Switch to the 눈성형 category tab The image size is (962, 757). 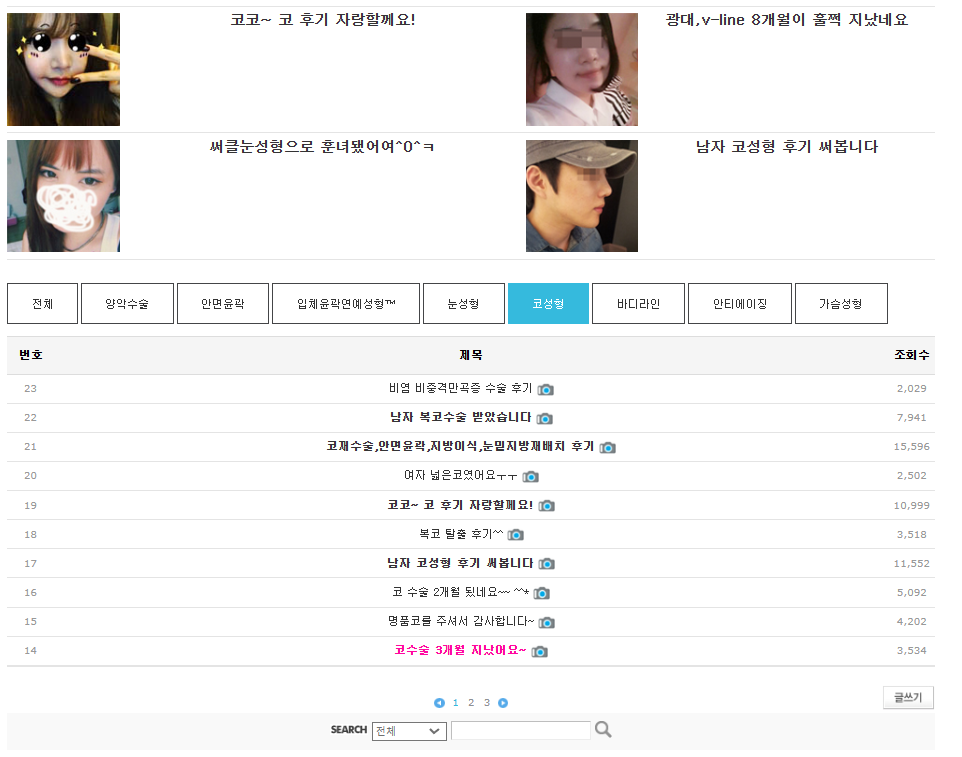point(463,304)
